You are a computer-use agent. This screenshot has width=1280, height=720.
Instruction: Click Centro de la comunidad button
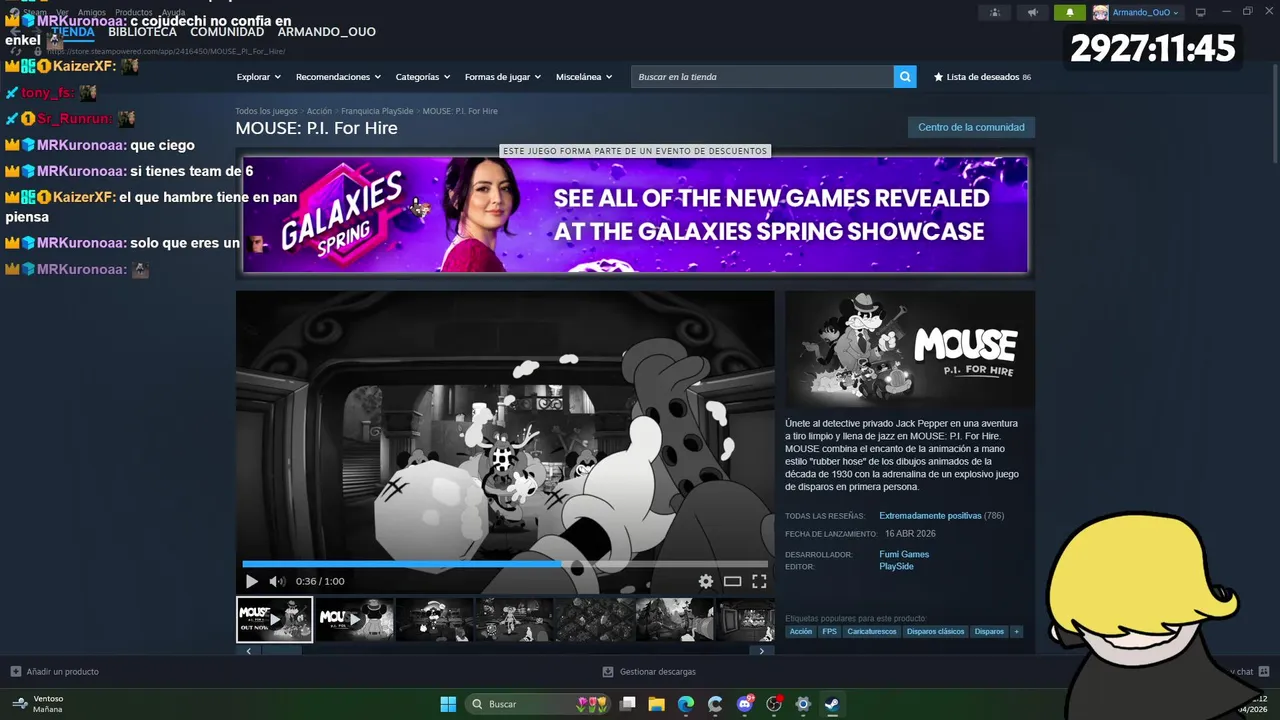(x=971, y=127)
